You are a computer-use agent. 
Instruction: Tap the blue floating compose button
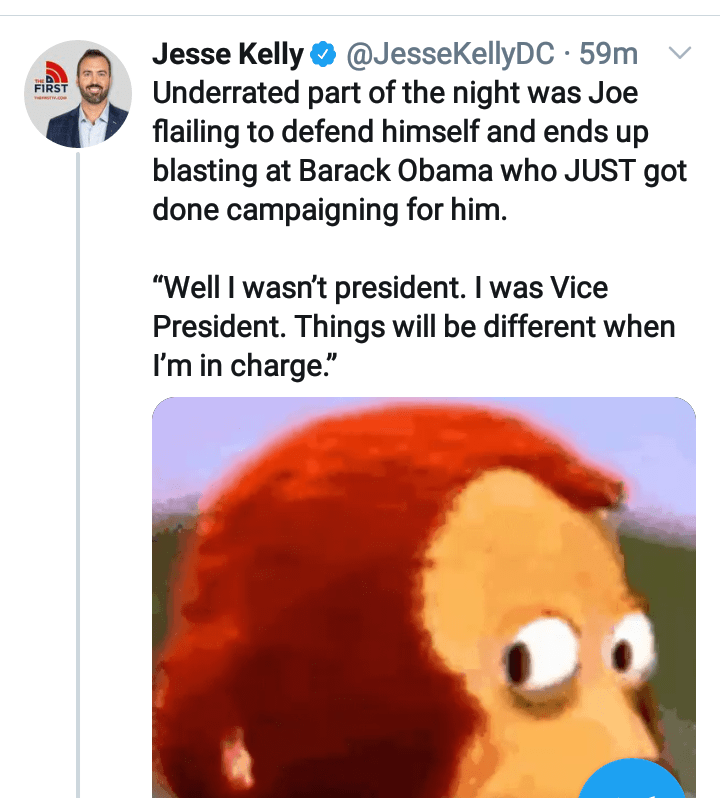[630, 782]
